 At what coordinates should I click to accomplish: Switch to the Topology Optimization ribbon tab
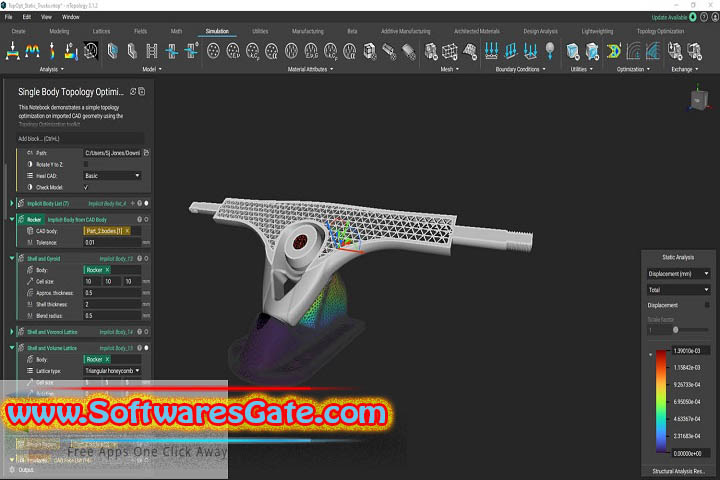point(660,31)
